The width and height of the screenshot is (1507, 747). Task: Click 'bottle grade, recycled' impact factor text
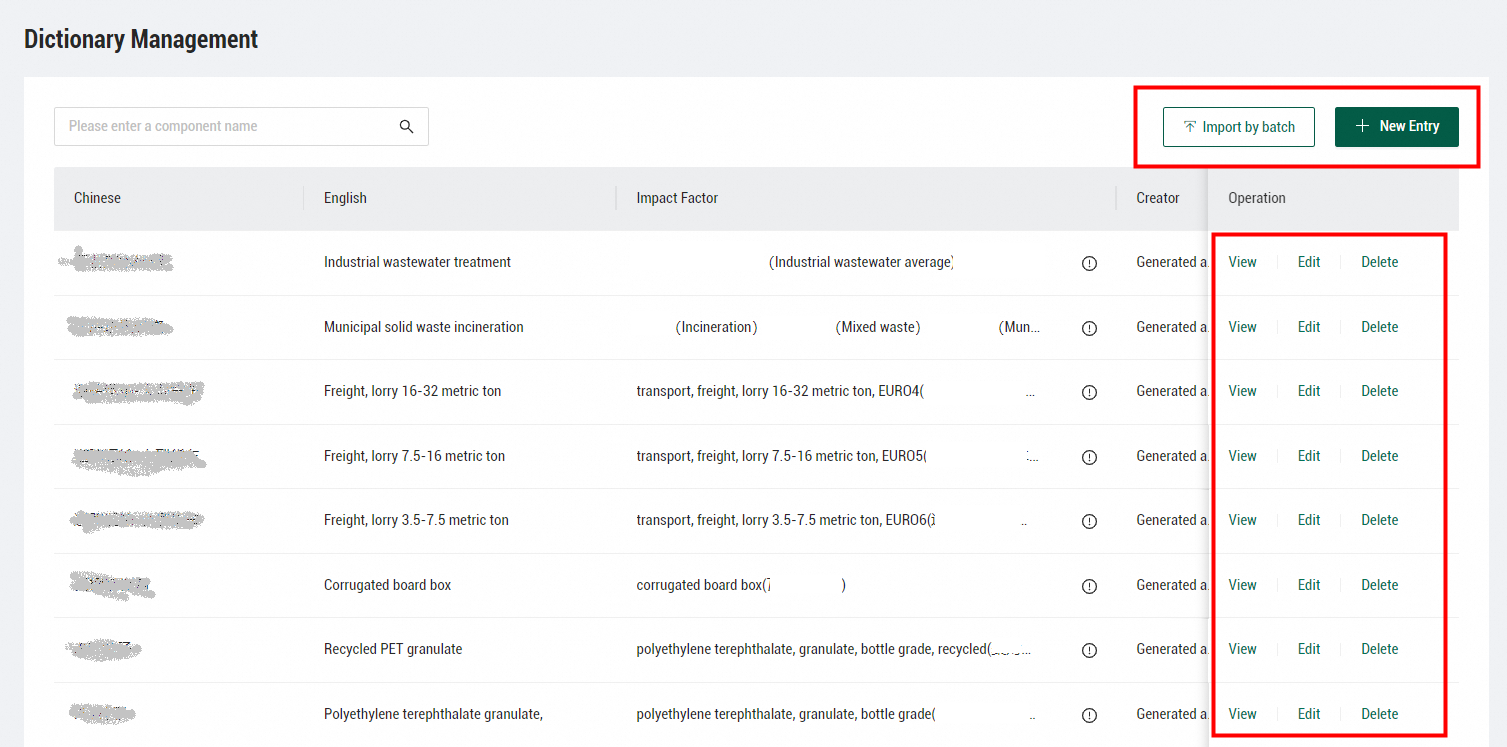[x=922, y=649]
